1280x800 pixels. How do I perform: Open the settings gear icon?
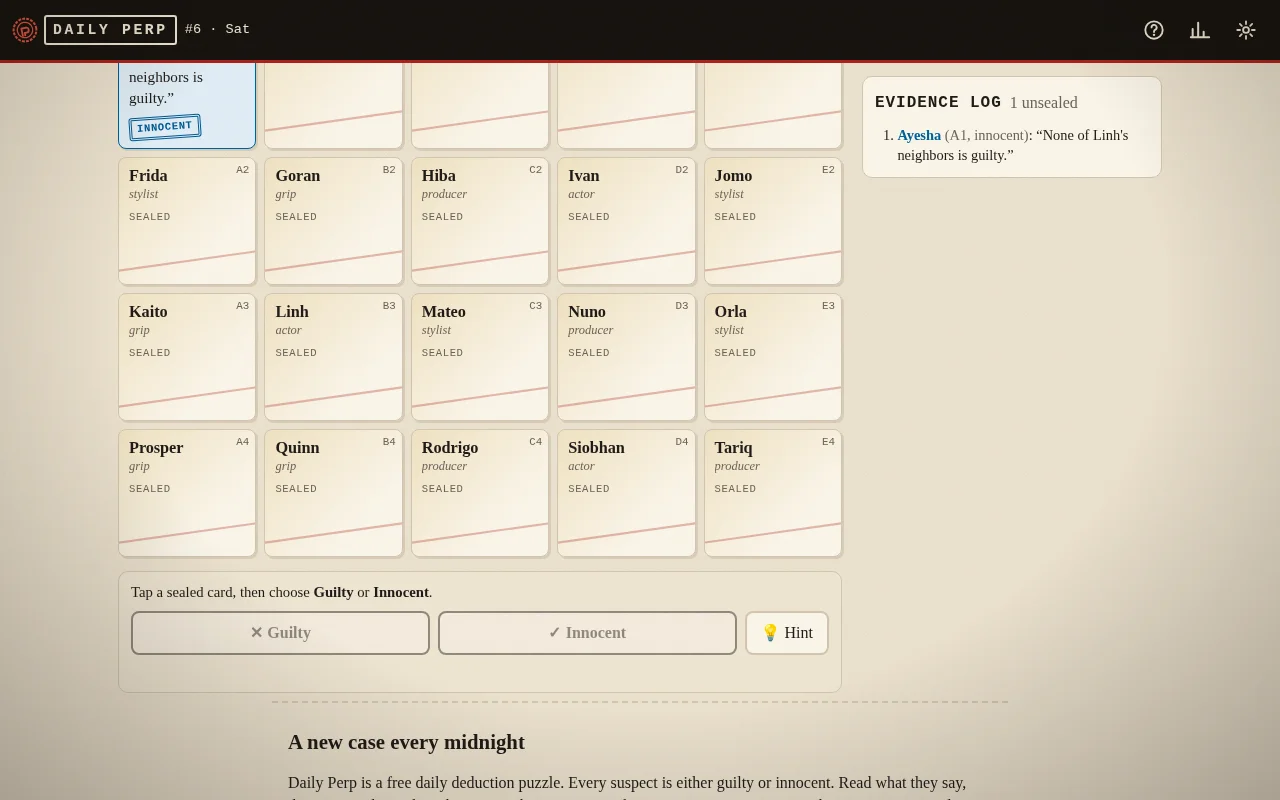(x=1246, y=30)
